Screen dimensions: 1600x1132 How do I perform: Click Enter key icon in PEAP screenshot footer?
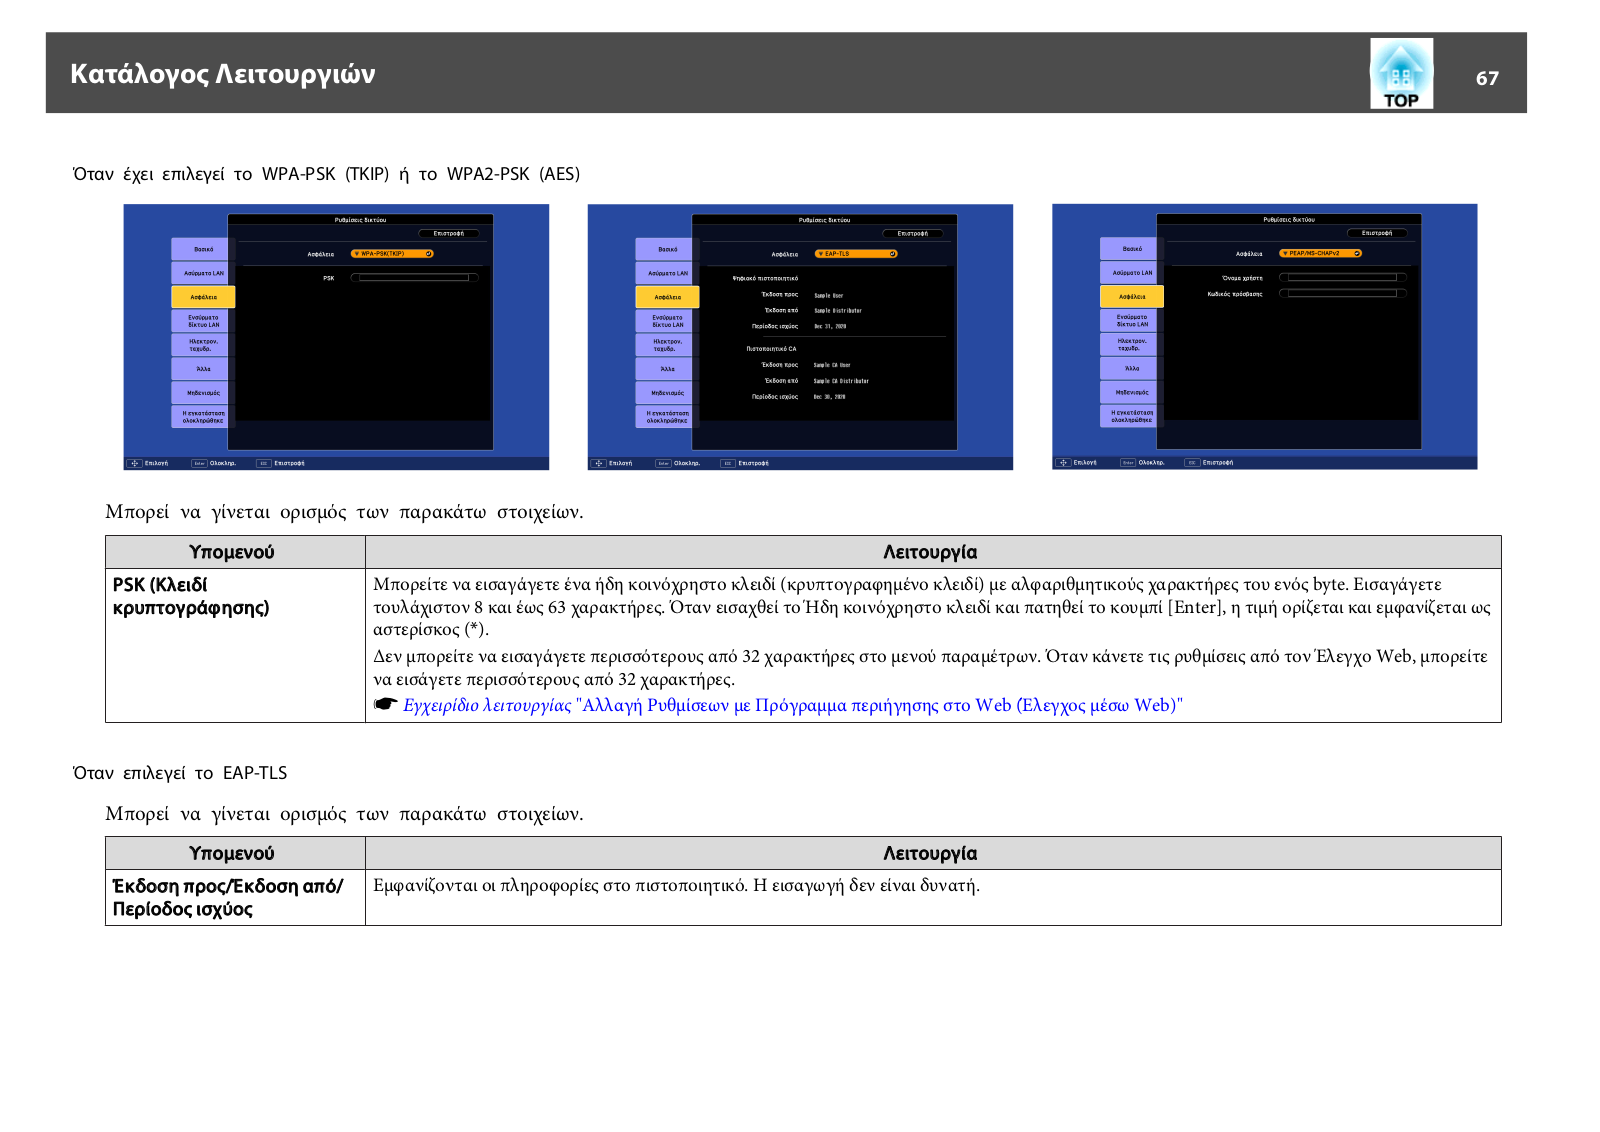(1128, 462)
